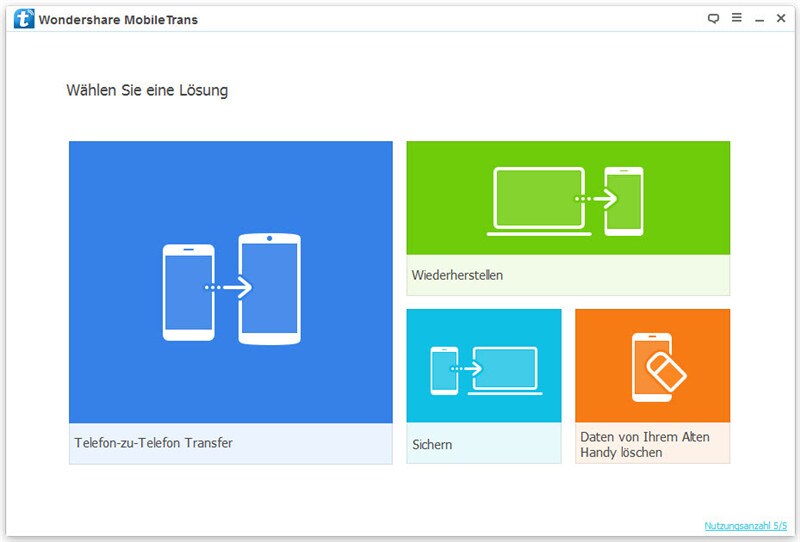Click the Telefon-zu-Telefon Transfer label
The width and height of the screenshot is (800, 542).
[x=153, y=442]
